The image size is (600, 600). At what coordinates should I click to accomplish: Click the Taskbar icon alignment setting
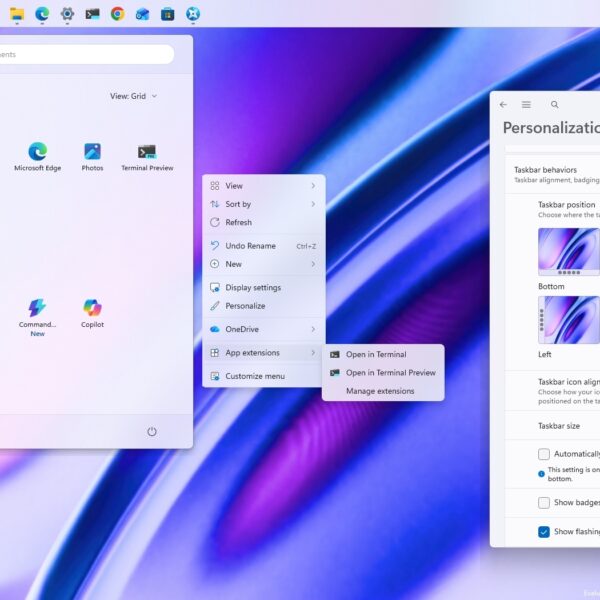coord(553,391)
